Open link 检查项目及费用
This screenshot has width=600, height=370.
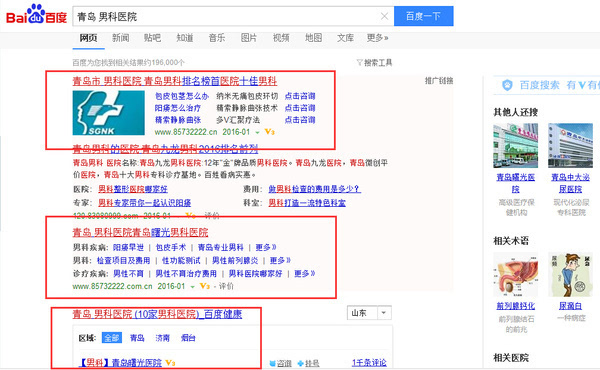tap(123, 261)
